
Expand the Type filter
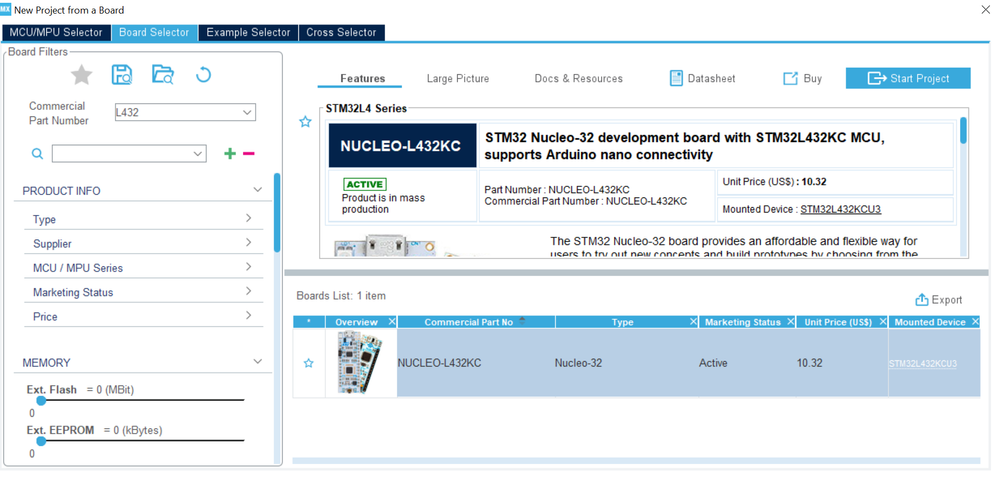point(248,218)
